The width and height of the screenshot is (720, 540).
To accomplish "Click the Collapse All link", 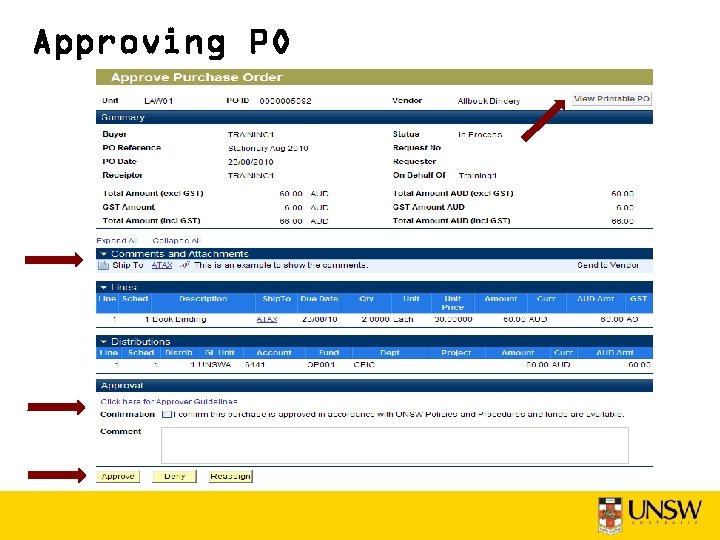I will [x=177, y=241].
